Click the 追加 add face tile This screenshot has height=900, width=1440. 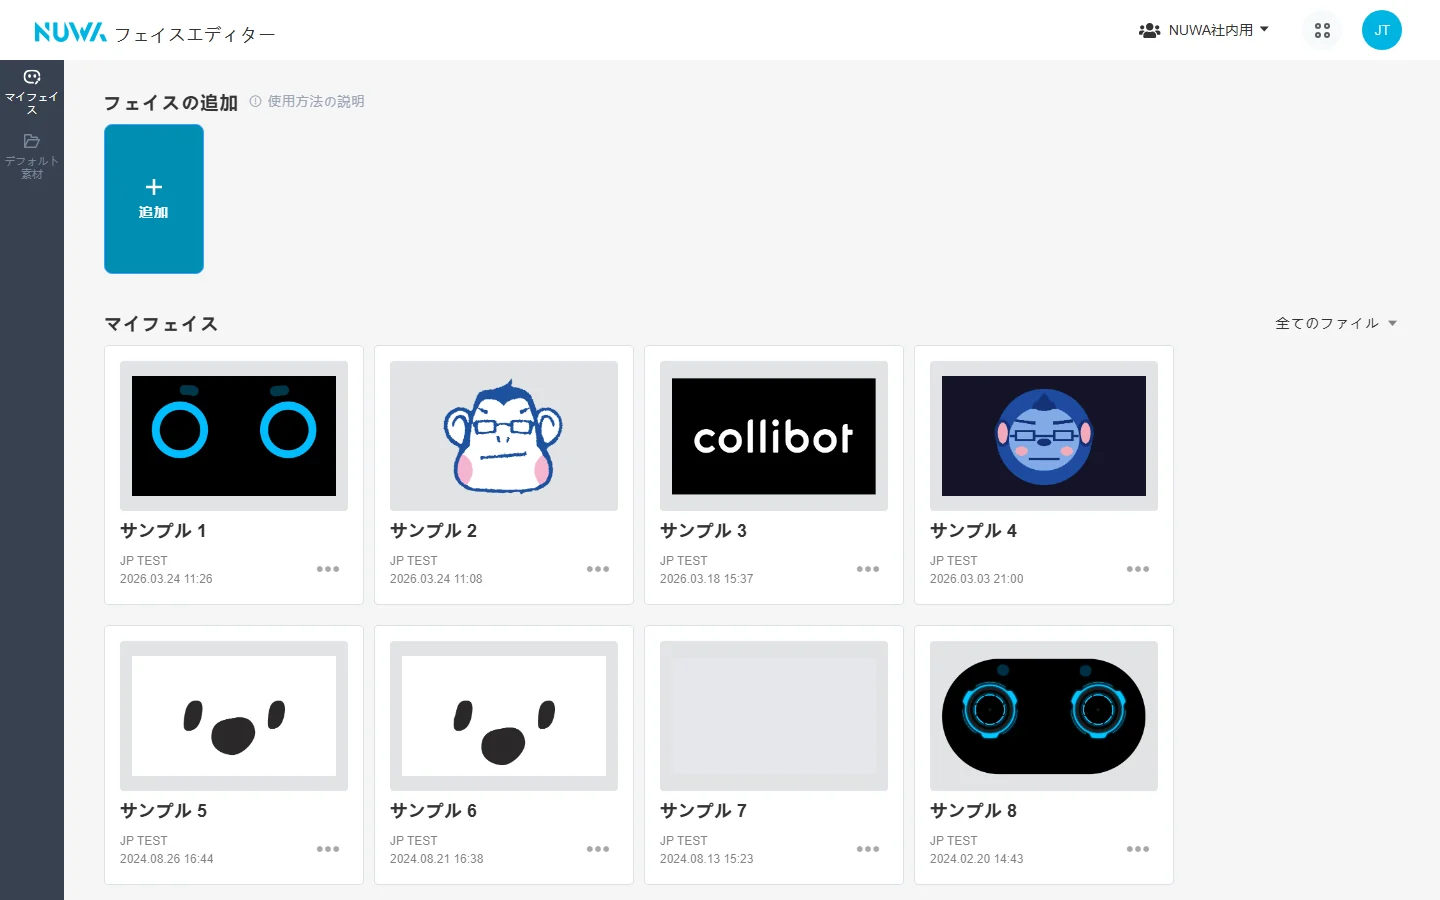pos(154,199)
